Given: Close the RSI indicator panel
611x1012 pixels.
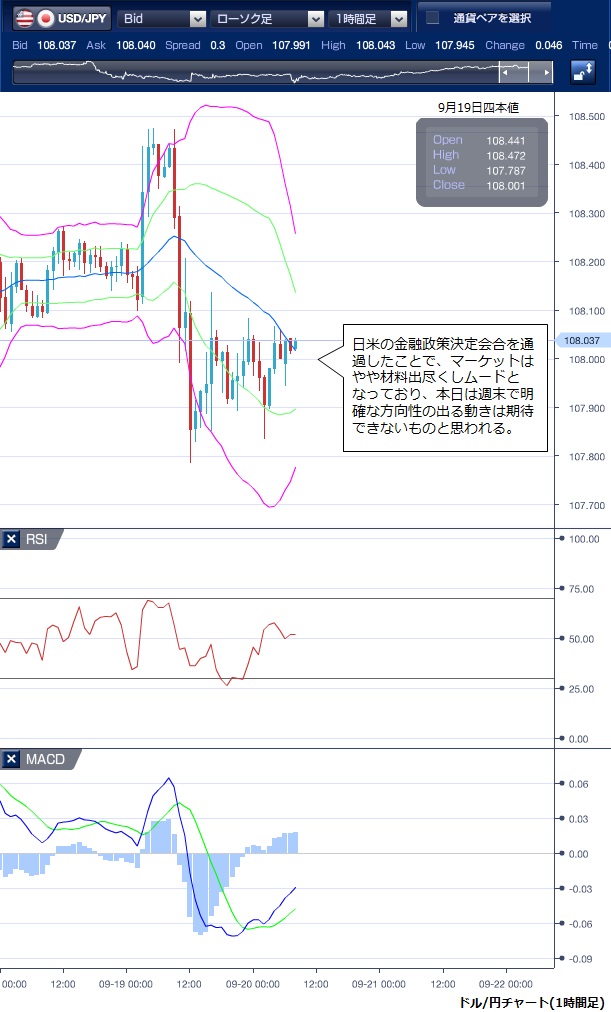Looking at the screenshot, I should [x=12, y=540].
